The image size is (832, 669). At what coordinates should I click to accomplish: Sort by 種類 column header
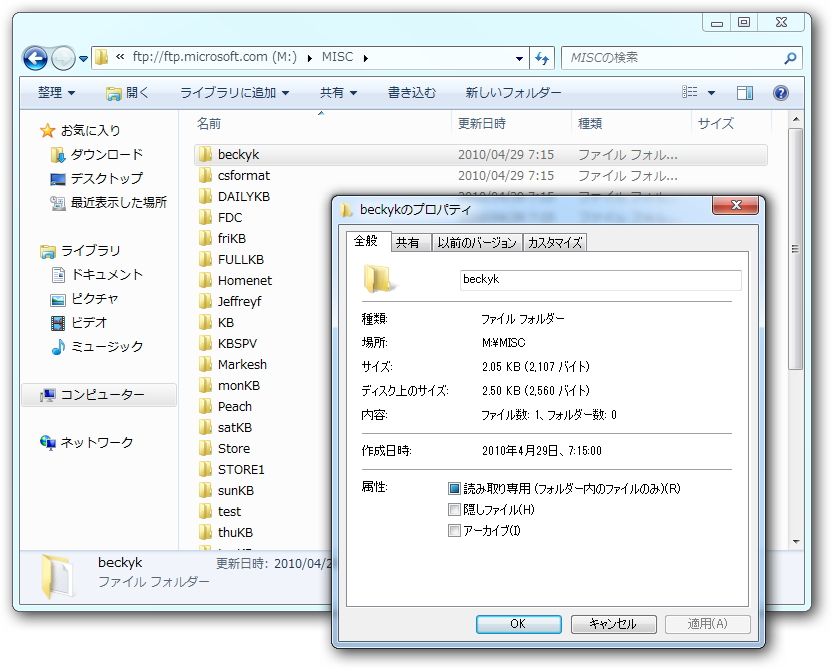tap(590, 124)
